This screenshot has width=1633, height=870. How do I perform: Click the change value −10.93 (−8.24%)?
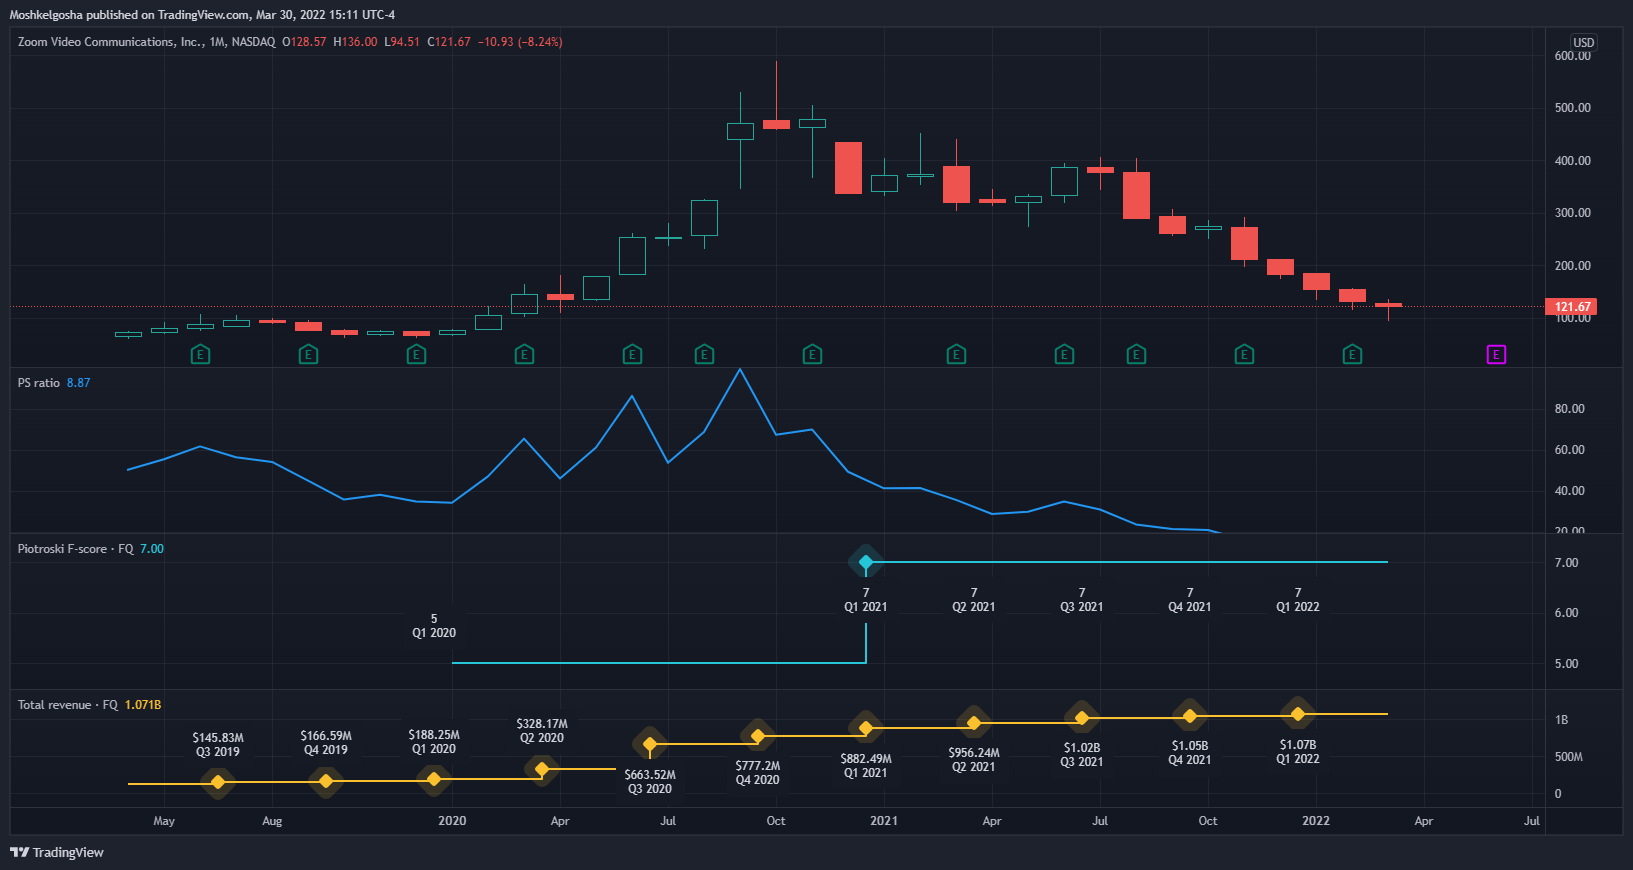pos(520,42)
